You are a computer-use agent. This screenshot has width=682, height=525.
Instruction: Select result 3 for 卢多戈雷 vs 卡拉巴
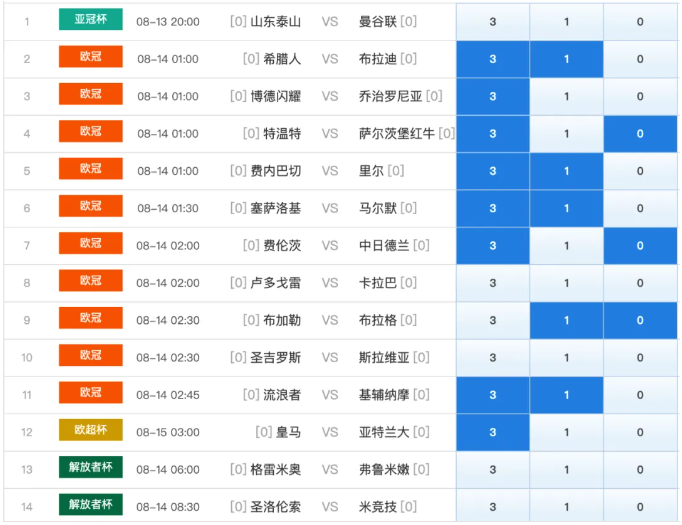pos(493,283)
